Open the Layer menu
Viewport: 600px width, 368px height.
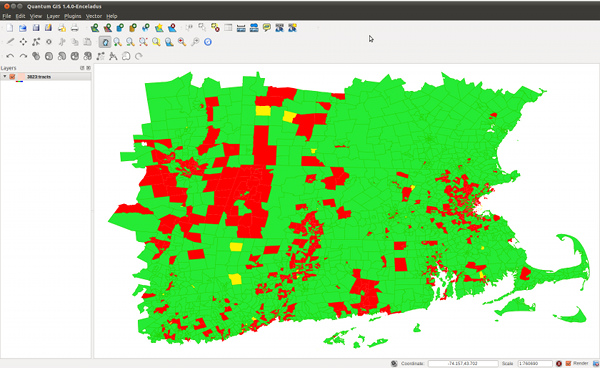[53, 16]
